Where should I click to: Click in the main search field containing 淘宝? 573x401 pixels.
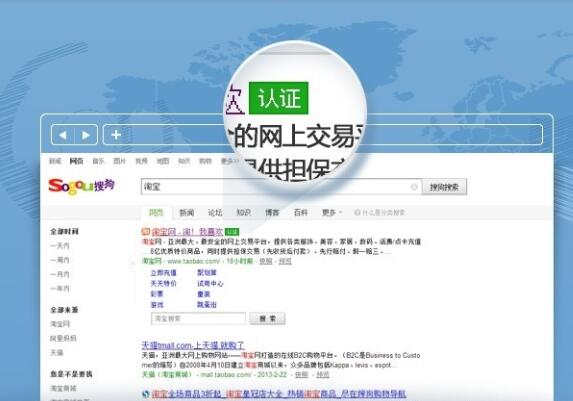(x=281, y=187)
